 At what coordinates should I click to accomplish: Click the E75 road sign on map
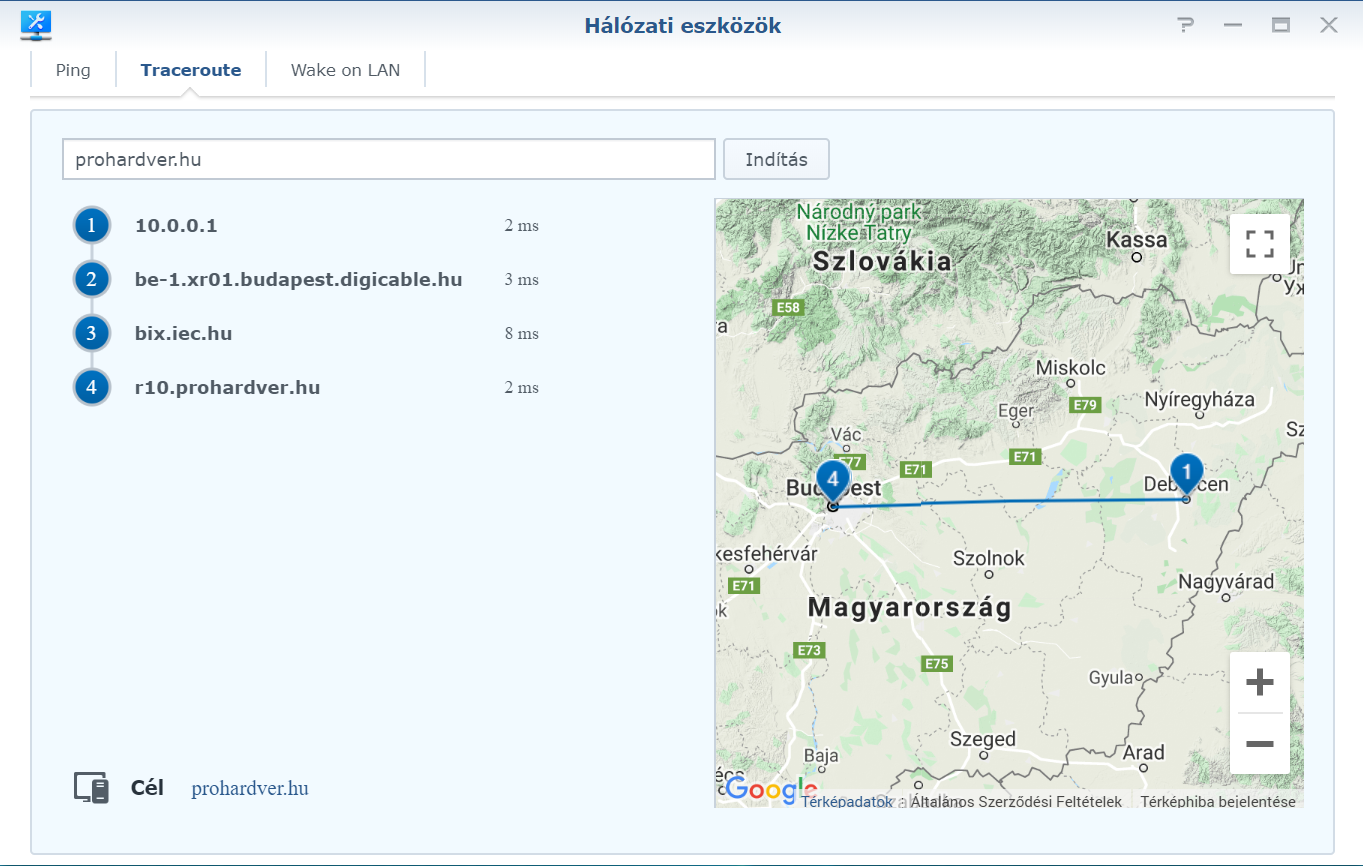pyautogui.click(x=936, y=663)
